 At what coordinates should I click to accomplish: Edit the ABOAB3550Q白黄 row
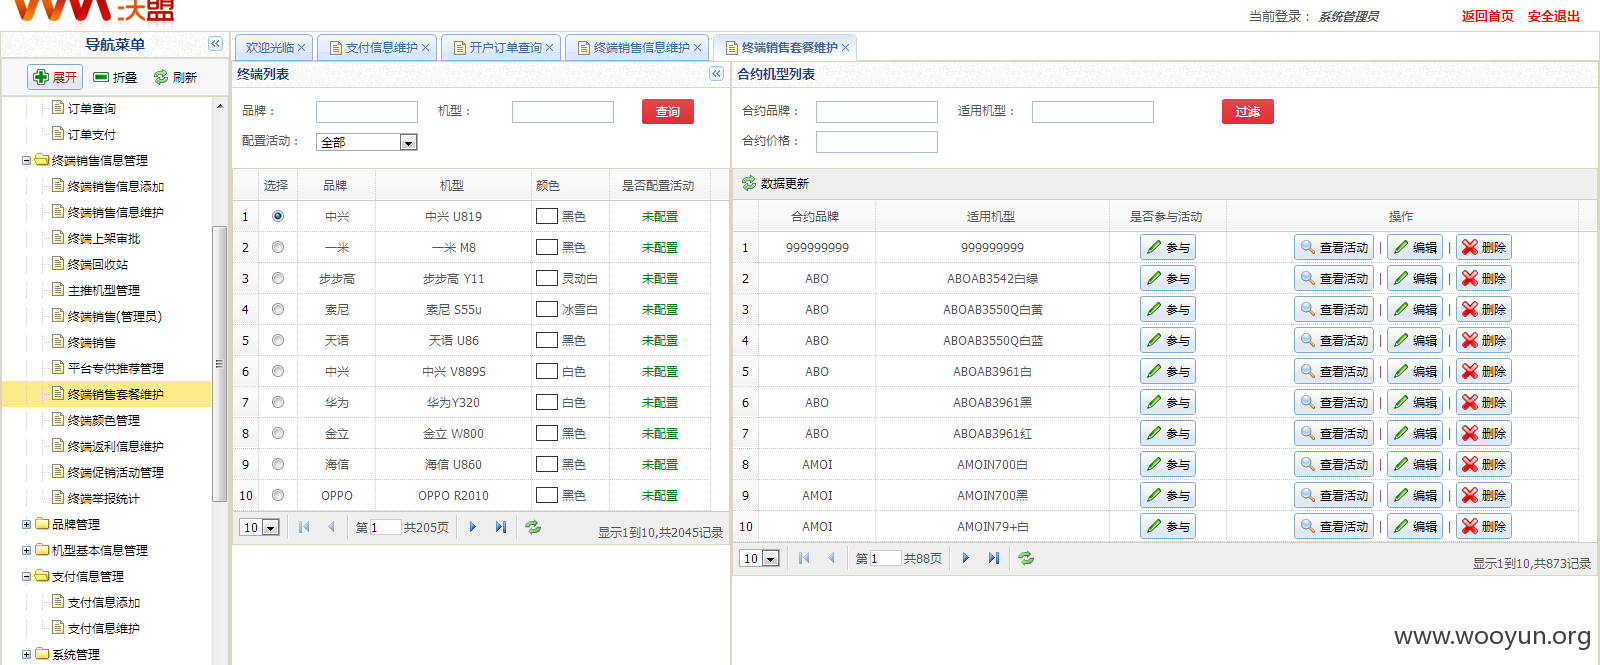(x=1414, y=309)
